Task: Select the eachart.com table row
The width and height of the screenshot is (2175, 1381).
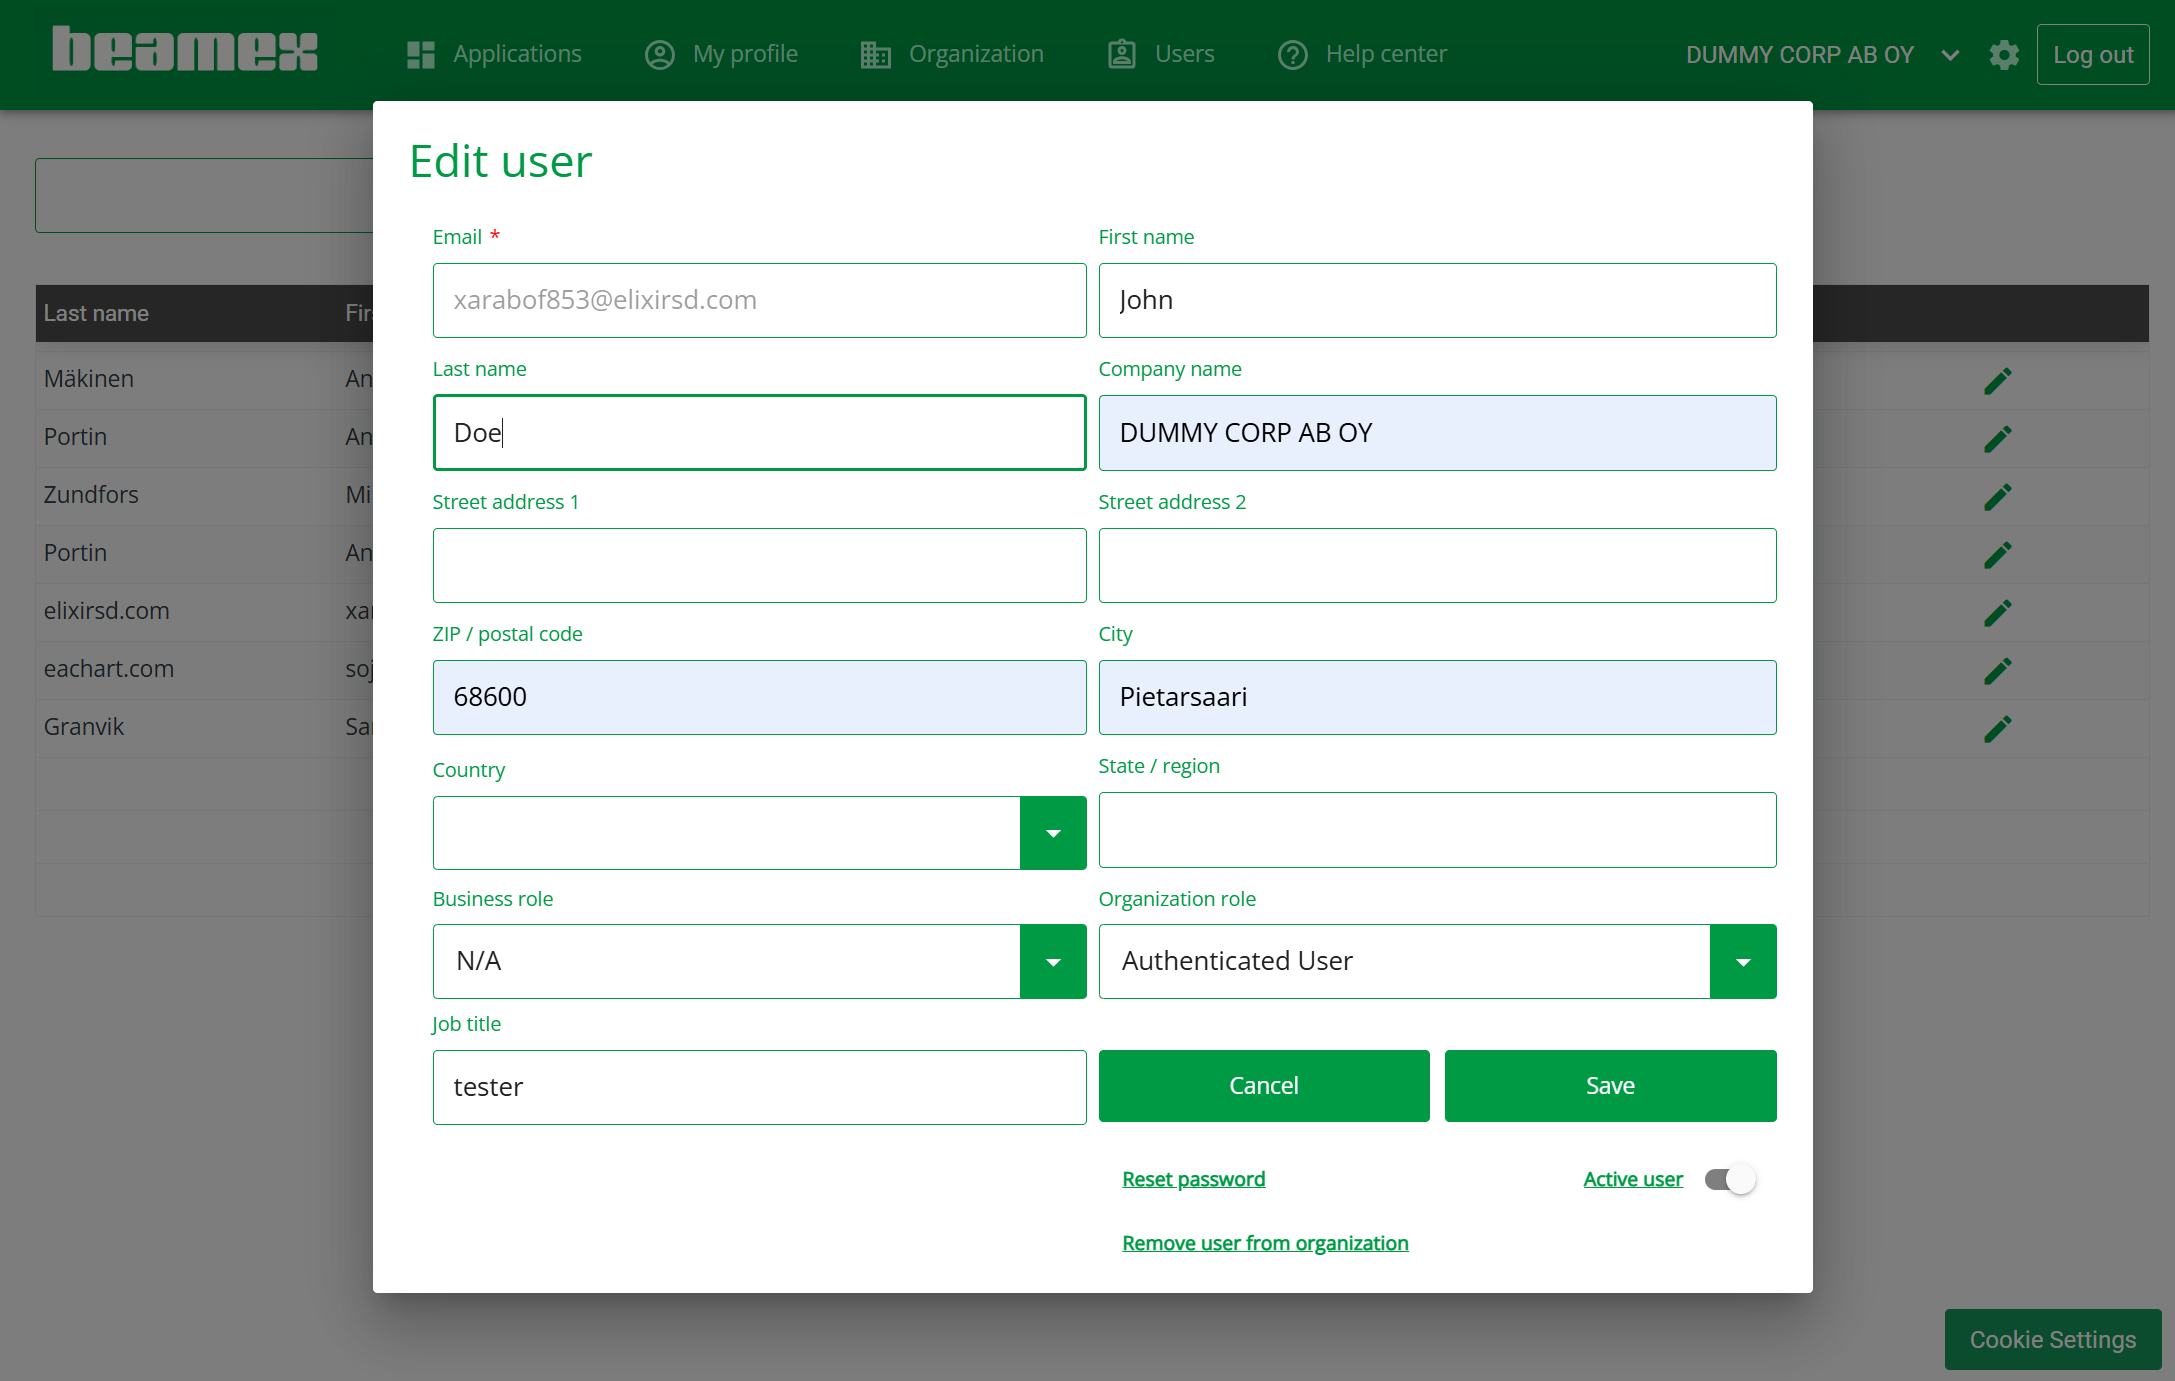Action: pyautogui.click(x=204, y=669)
